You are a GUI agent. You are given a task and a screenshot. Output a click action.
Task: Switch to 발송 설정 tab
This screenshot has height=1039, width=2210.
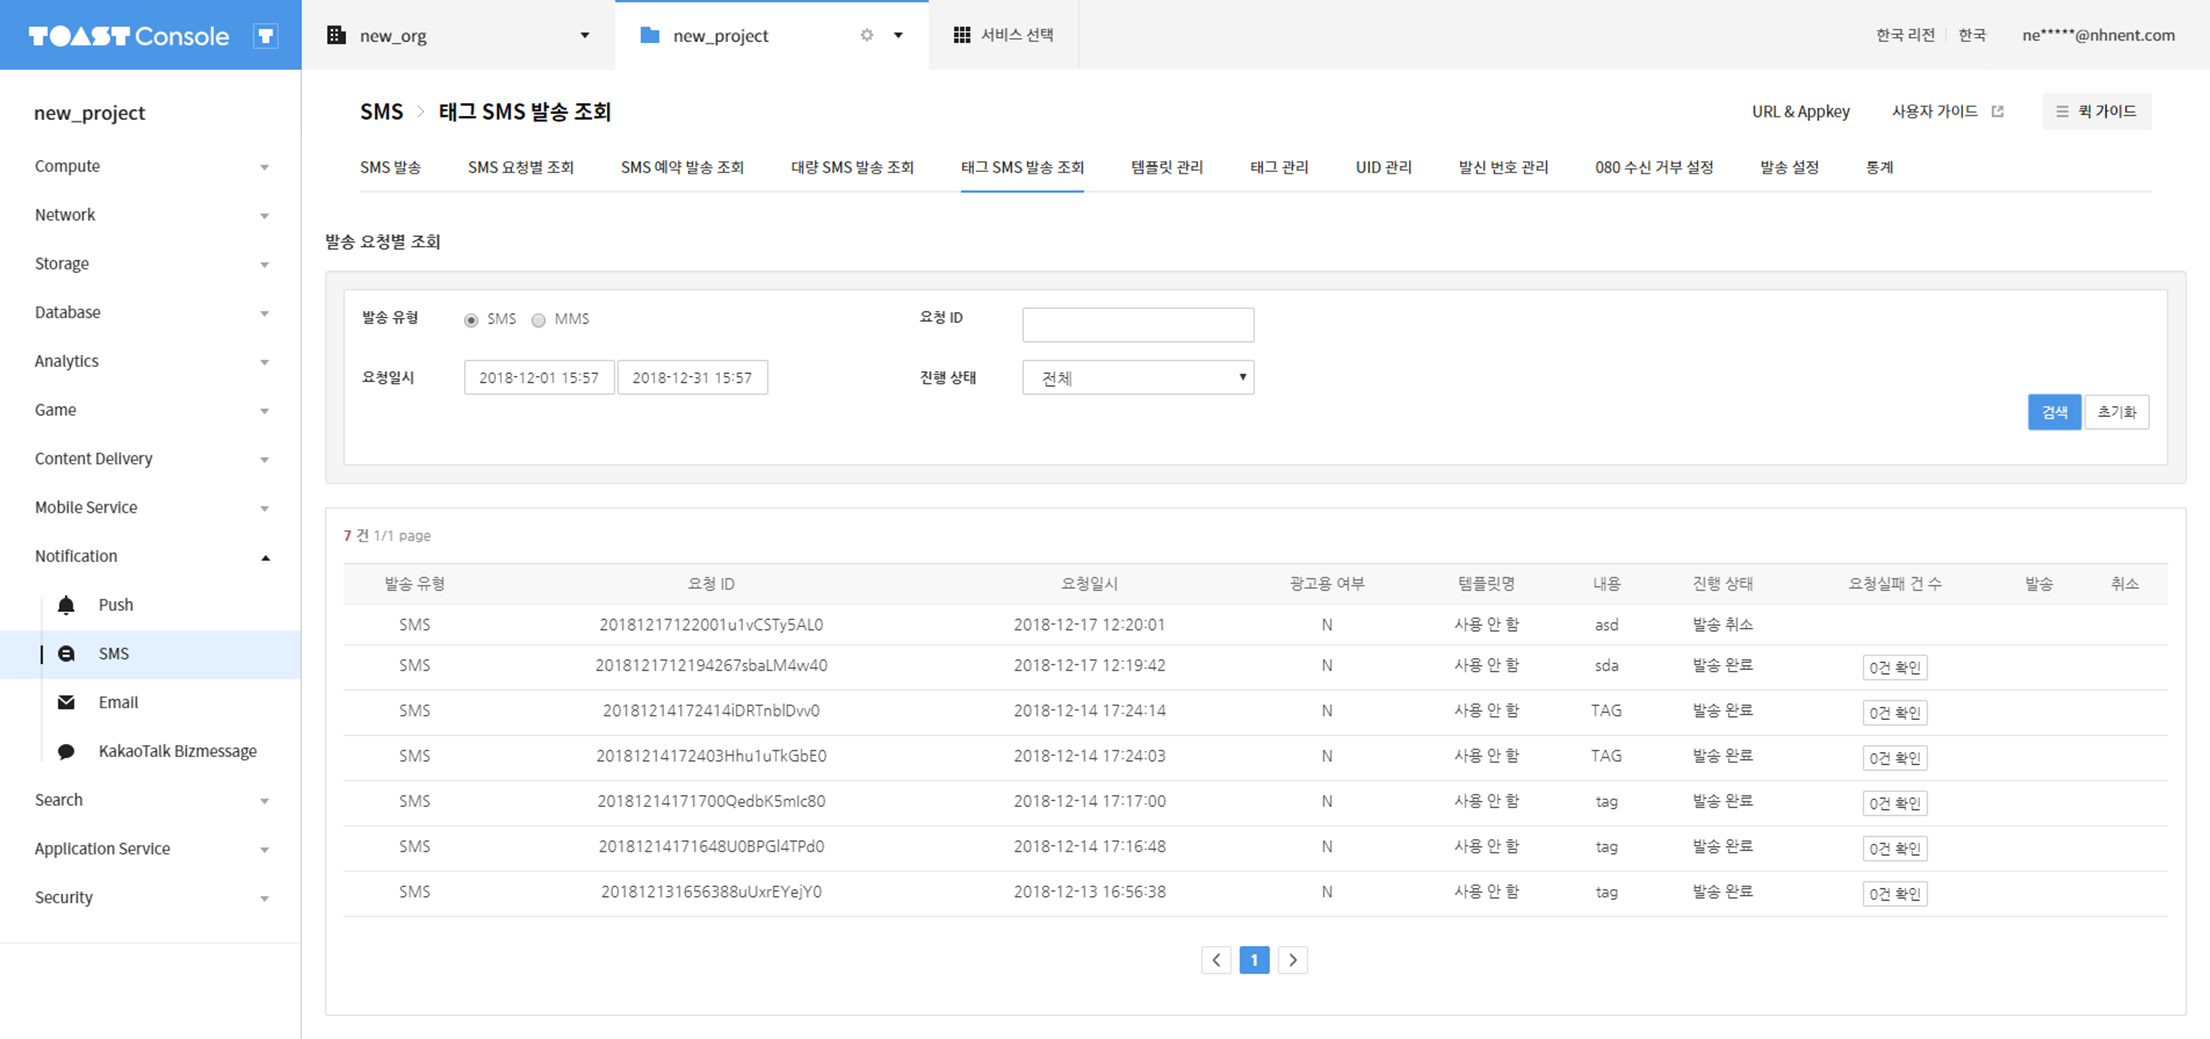coord(1789,167)
